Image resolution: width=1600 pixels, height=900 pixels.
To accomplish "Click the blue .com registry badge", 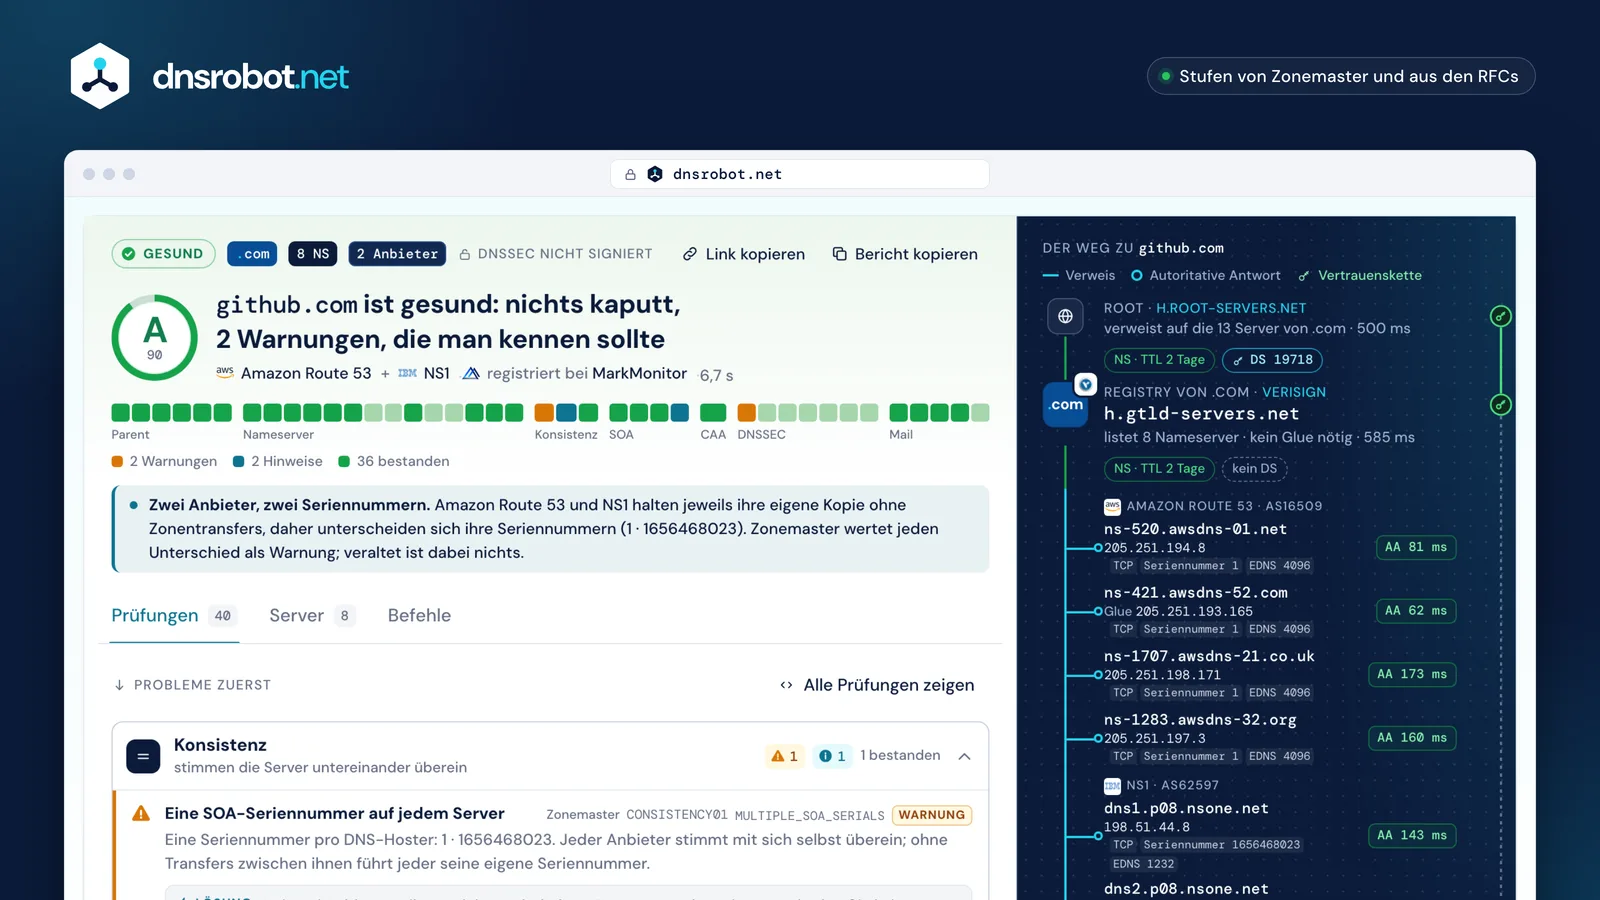I will [x=1066, y=405].
